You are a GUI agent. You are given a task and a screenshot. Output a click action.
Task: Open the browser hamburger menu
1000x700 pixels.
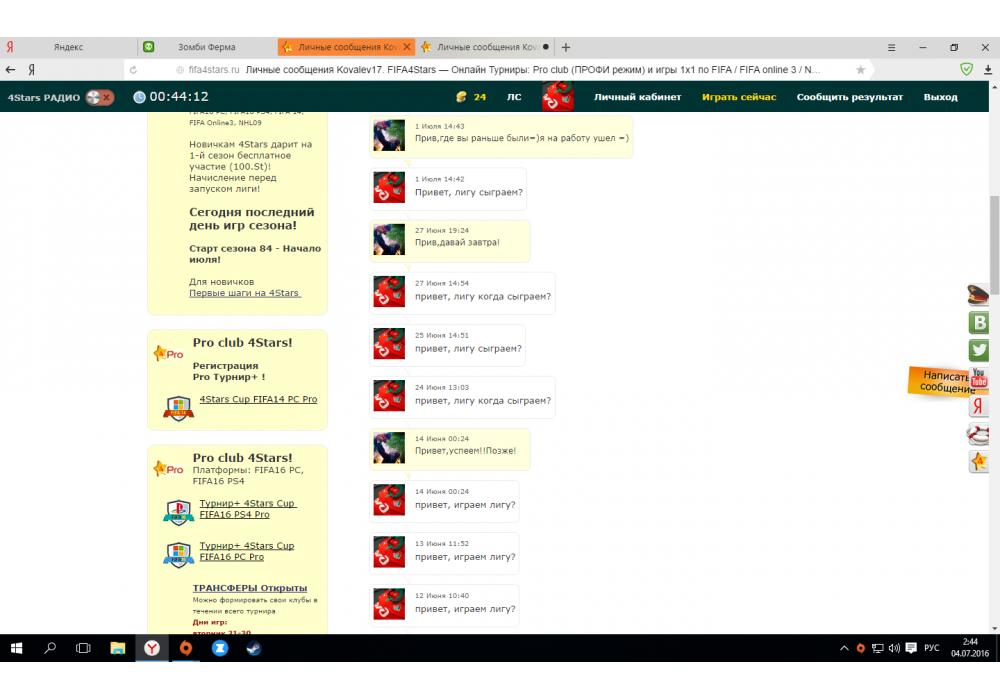pos(892,47)
